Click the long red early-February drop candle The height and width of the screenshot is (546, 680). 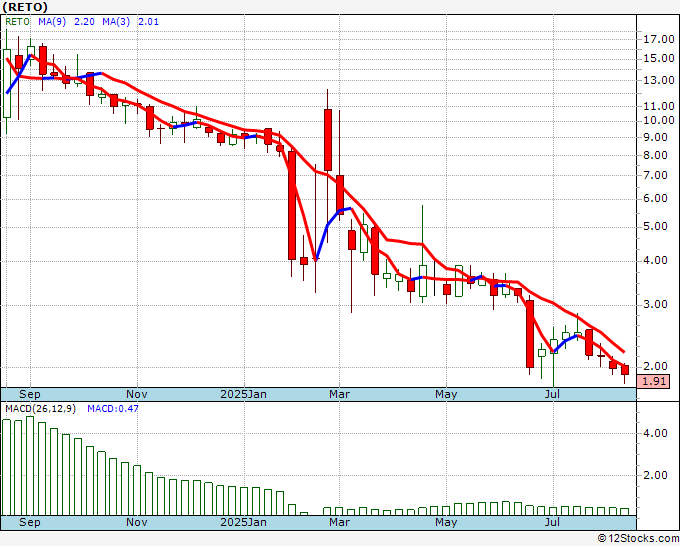(x=292, y=205)
